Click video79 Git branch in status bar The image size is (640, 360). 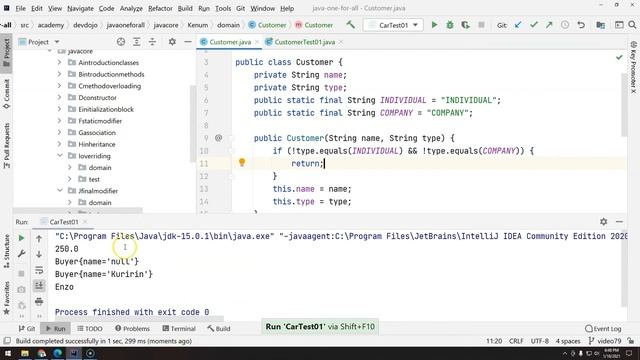[605, 341]
